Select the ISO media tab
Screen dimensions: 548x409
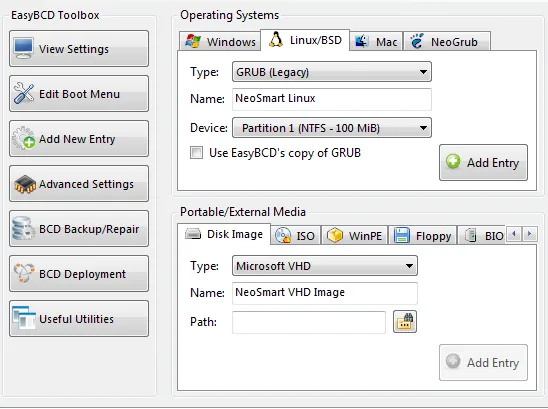click(x=295, y=235)
